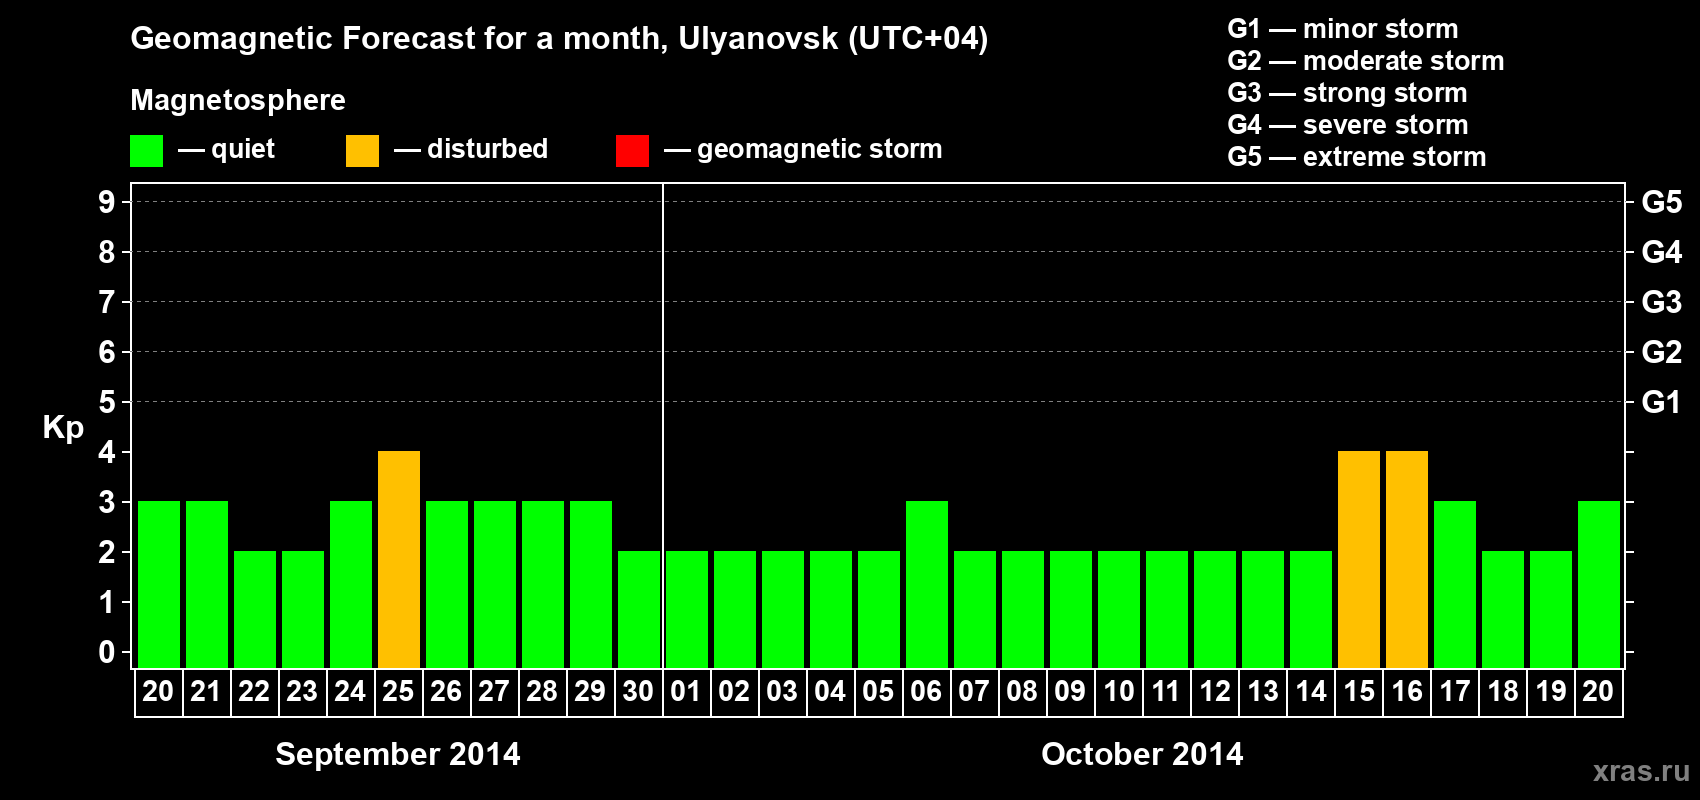Screen dimensions: 1700x800
Task: Click the G2 — moderate storm legend line
Action: coord(1366,61)
